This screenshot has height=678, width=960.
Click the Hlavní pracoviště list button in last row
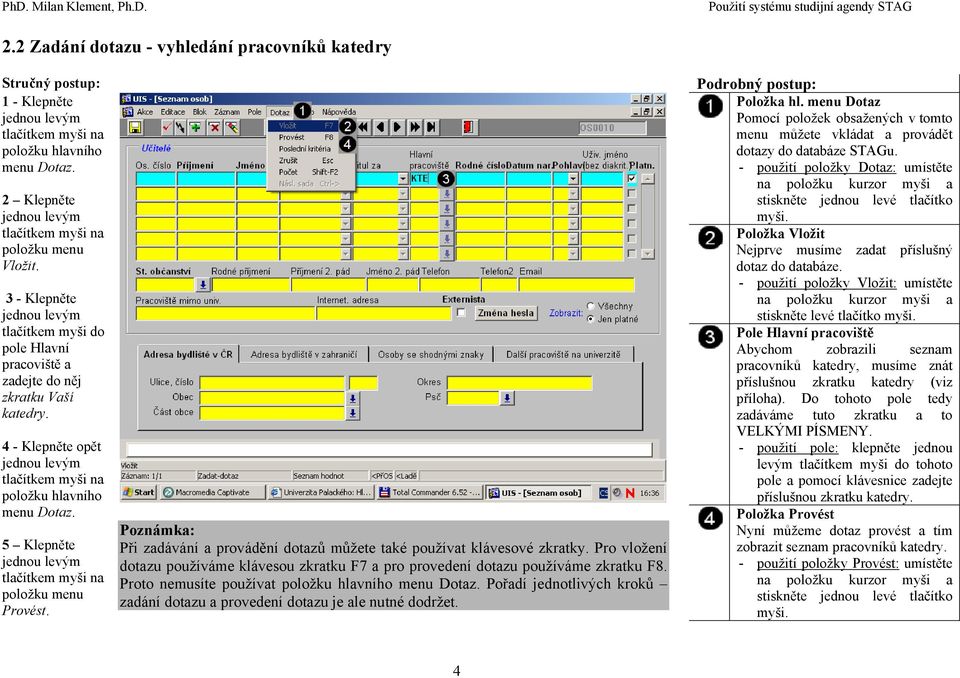click(447, 254)
